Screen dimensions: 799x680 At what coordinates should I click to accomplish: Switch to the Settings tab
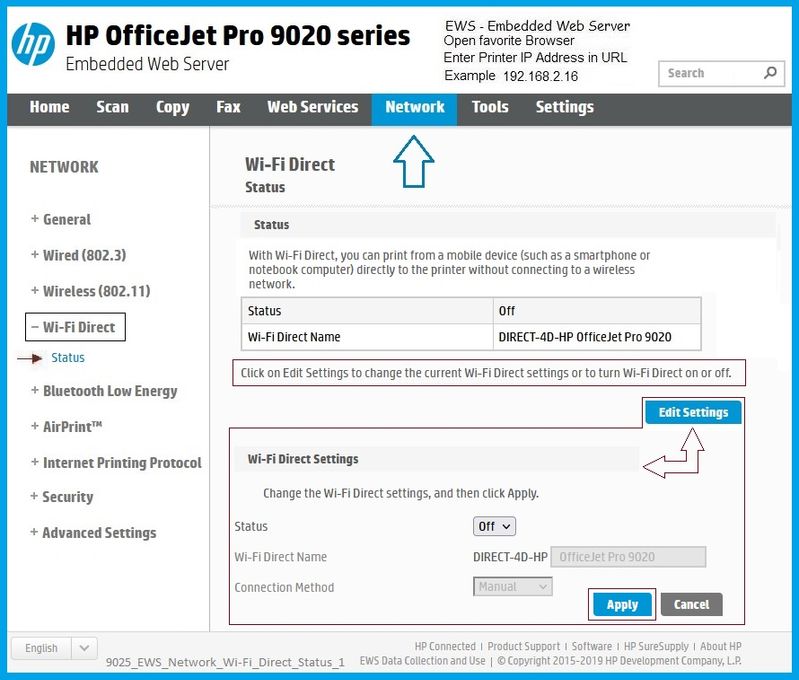[x=565, y=107]
